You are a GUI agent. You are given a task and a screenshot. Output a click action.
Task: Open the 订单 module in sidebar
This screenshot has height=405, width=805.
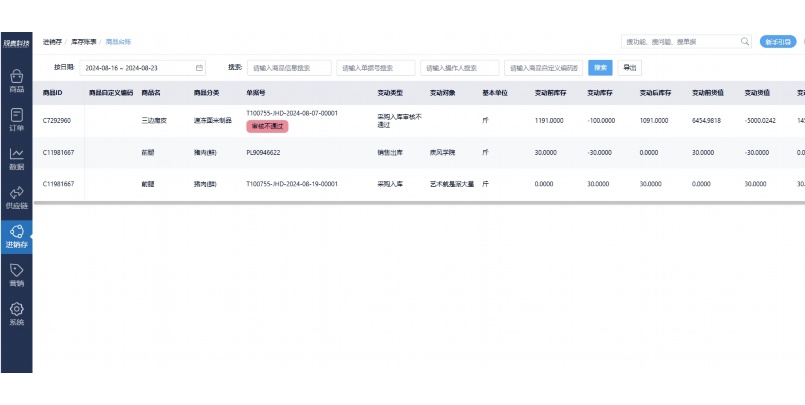(x=16, y=120)
